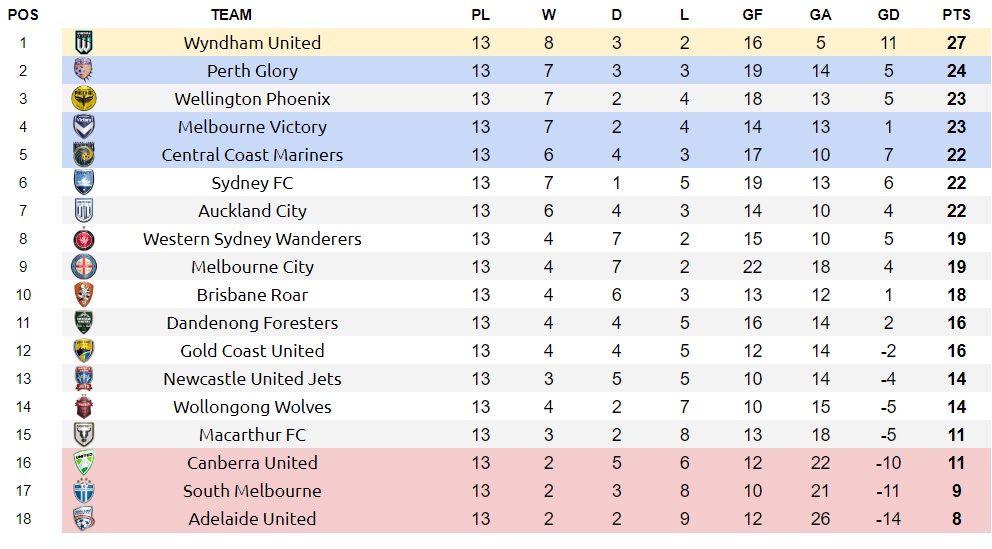Viewport: 992px width, 549px height.
Task: Sort table by PTS column header
Action: point(956,15)
